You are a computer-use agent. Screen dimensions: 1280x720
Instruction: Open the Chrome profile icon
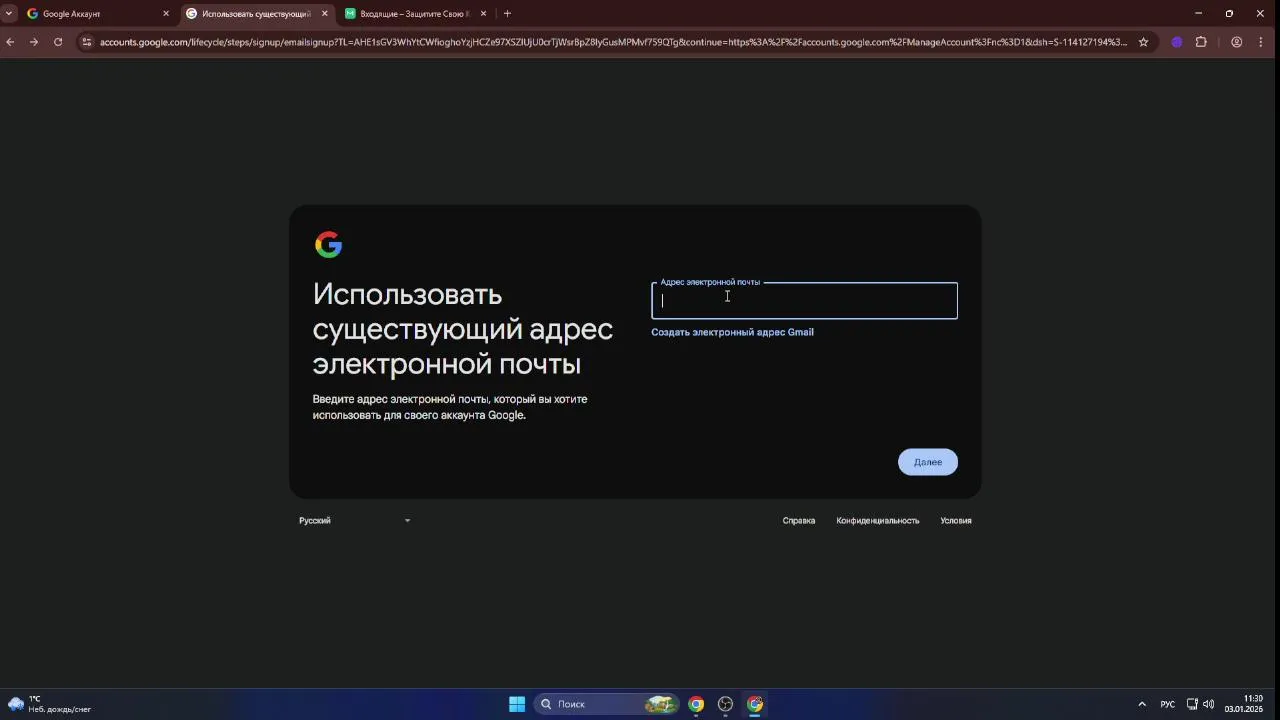pos(1237,42)
